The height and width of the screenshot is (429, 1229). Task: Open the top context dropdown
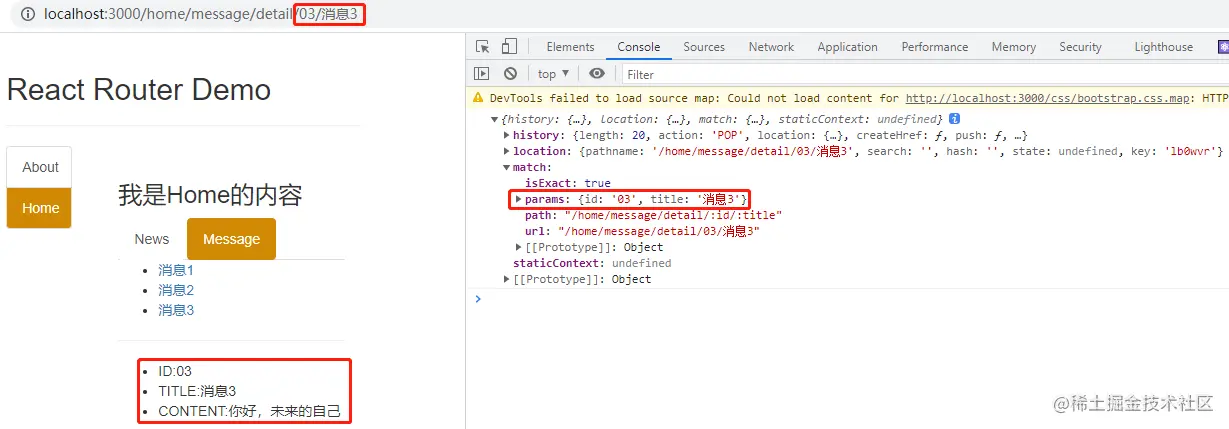coord(553,74)
